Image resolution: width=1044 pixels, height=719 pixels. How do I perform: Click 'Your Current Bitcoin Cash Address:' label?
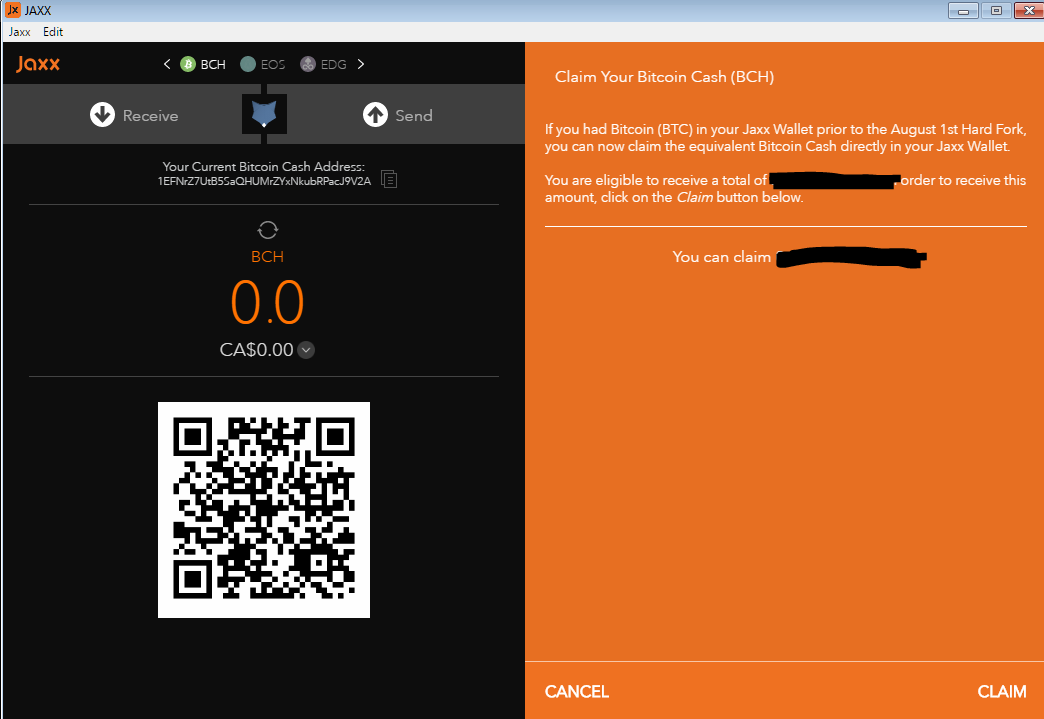(x=264, y=166)
